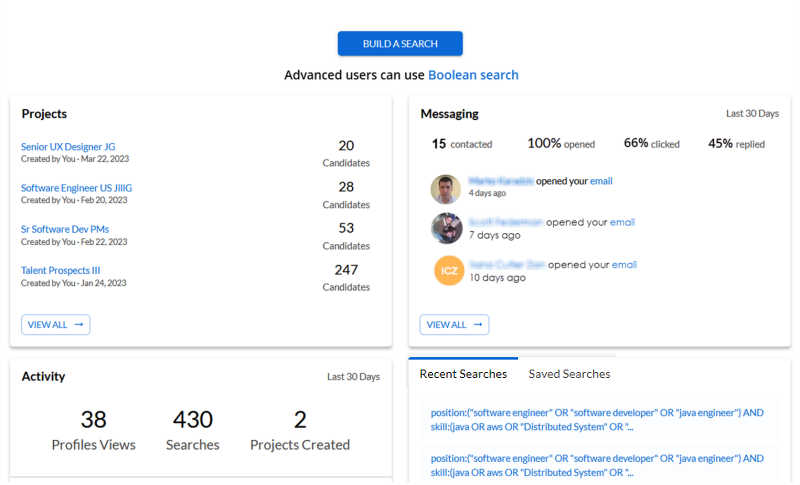Click the Last 30 Days label in Messaging
This screenshot has width=800, height=485.
(x=753, y=114)
